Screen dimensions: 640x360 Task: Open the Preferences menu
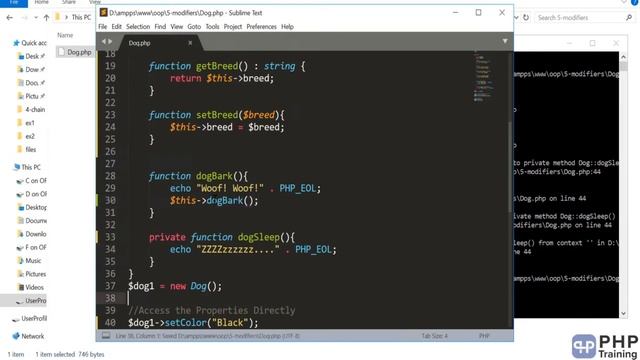pyautogui.click(x=261, y=27)
